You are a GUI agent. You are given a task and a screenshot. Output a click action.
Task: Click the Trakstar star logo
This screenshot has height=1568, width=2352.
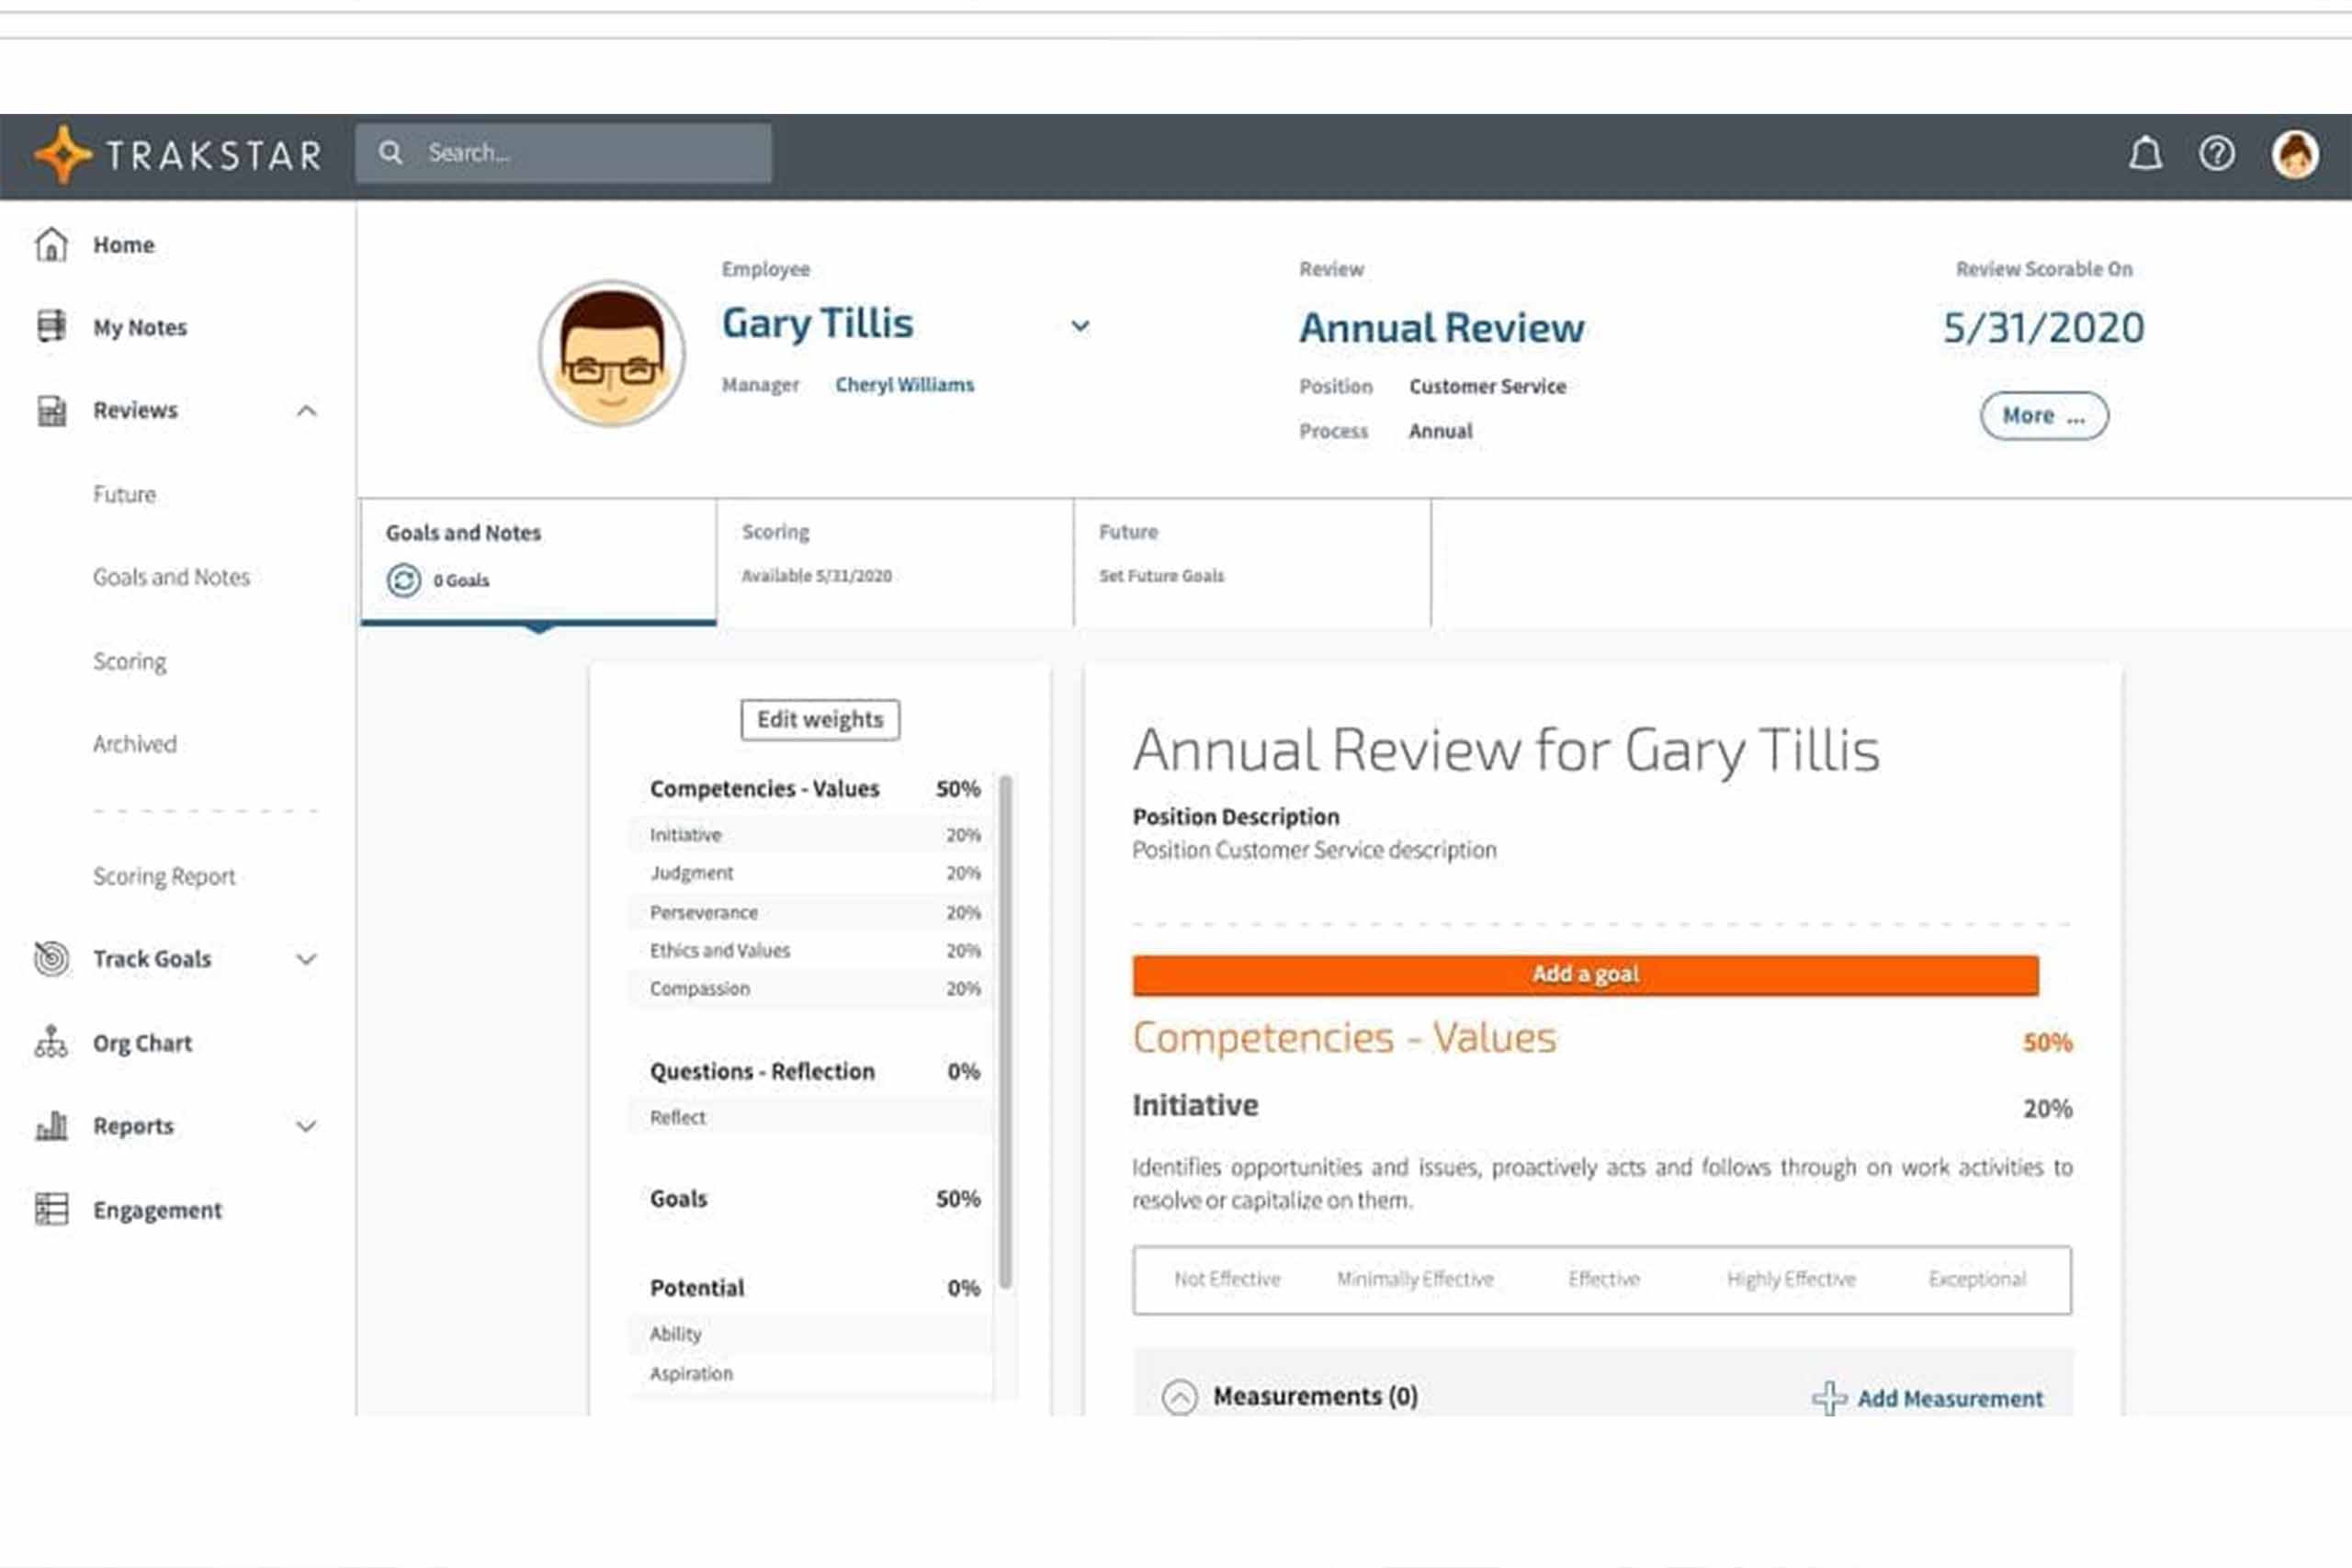[62, 154]
